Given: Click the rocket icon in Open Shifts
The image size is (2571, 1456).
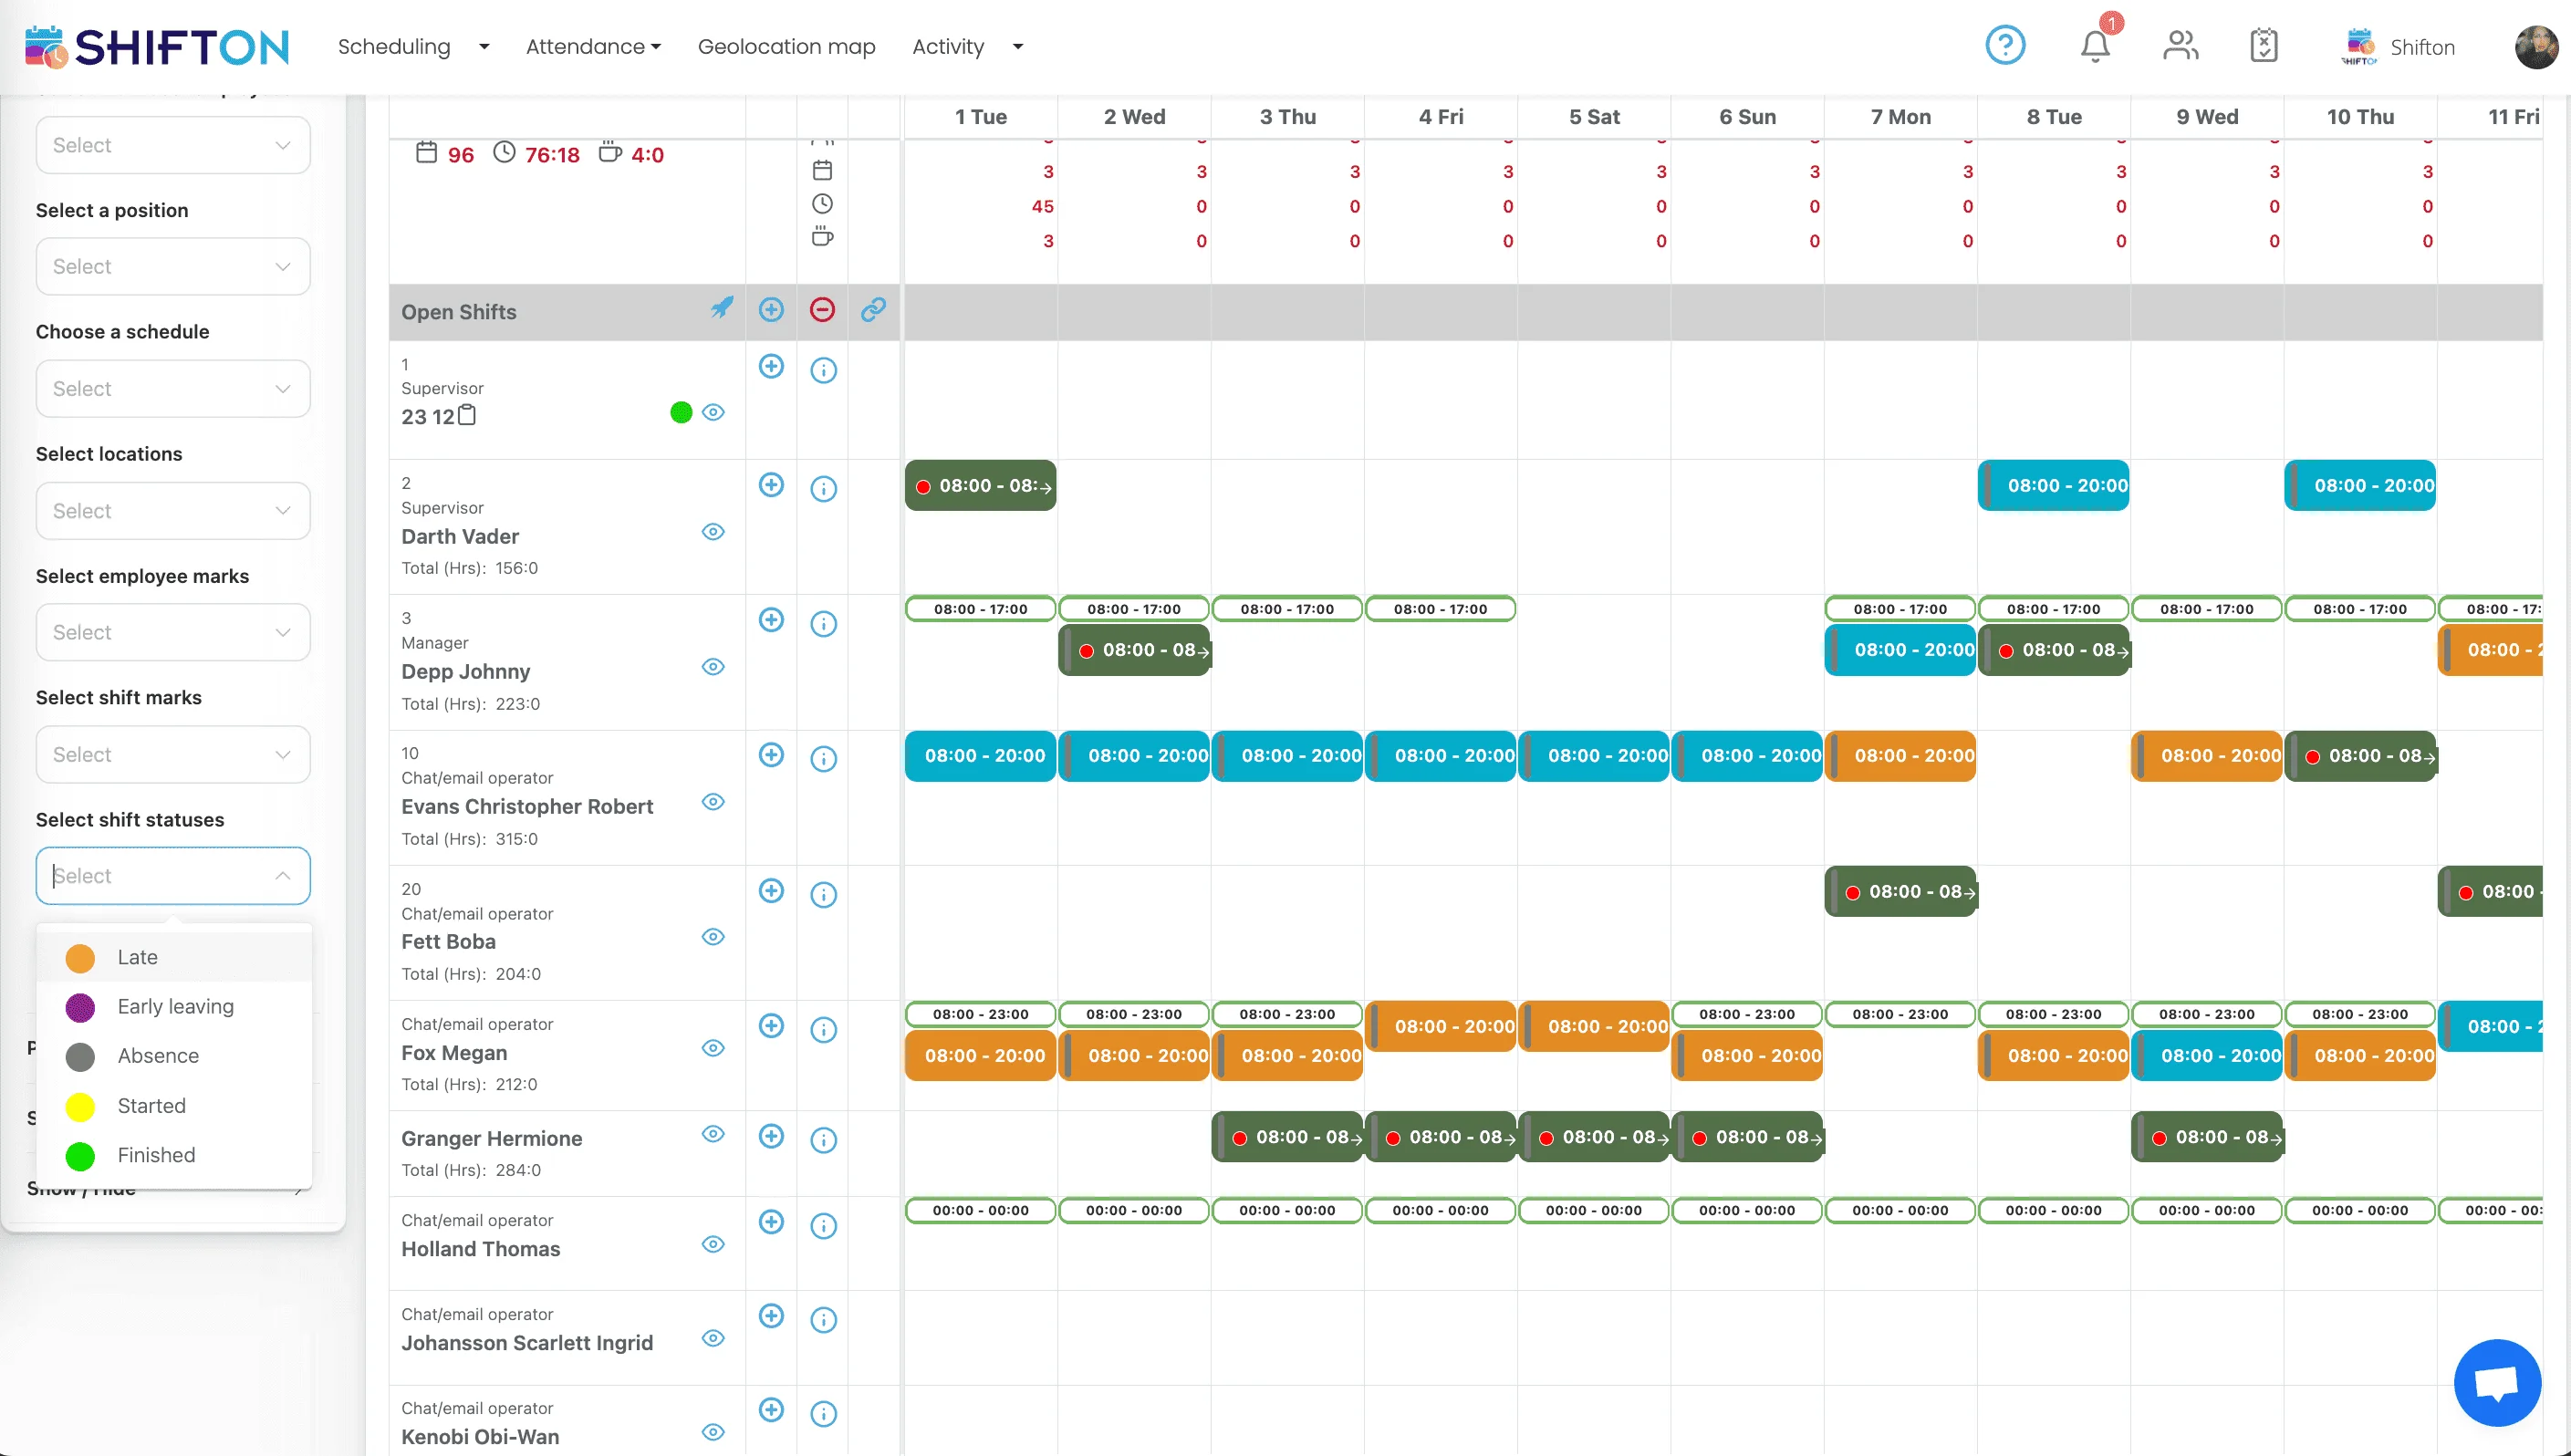Looking at the screenshot, I should (x=721, y=309).
